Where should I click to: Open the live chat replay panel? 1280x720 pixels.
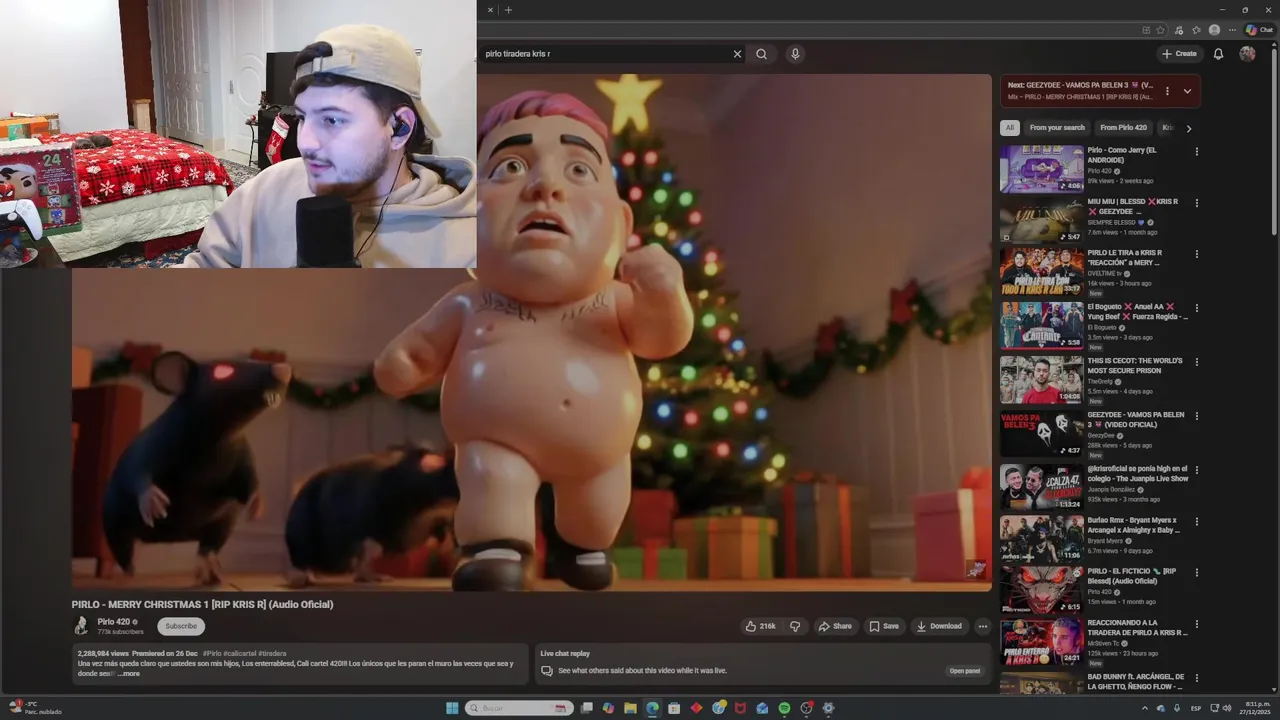(964, 671)
